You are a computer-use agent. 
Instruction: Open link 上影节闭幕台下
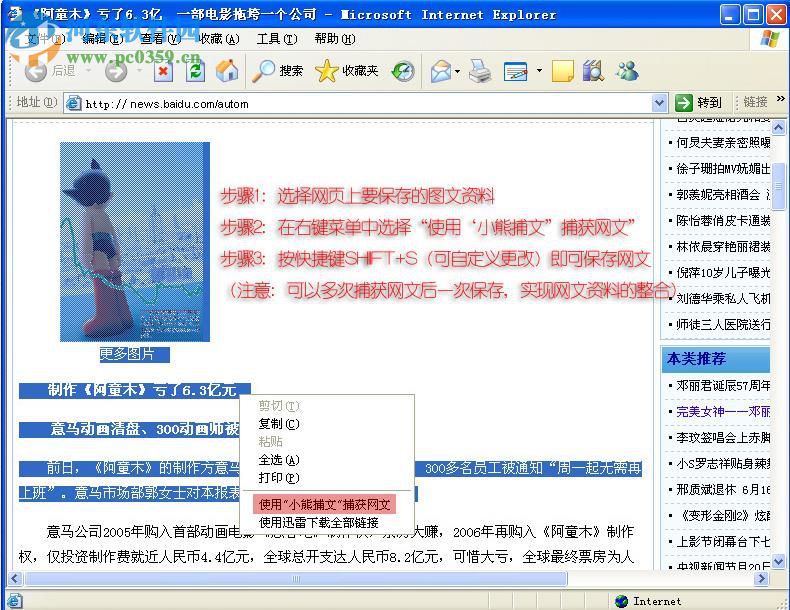pyautogui.click(x=723, y=541)
